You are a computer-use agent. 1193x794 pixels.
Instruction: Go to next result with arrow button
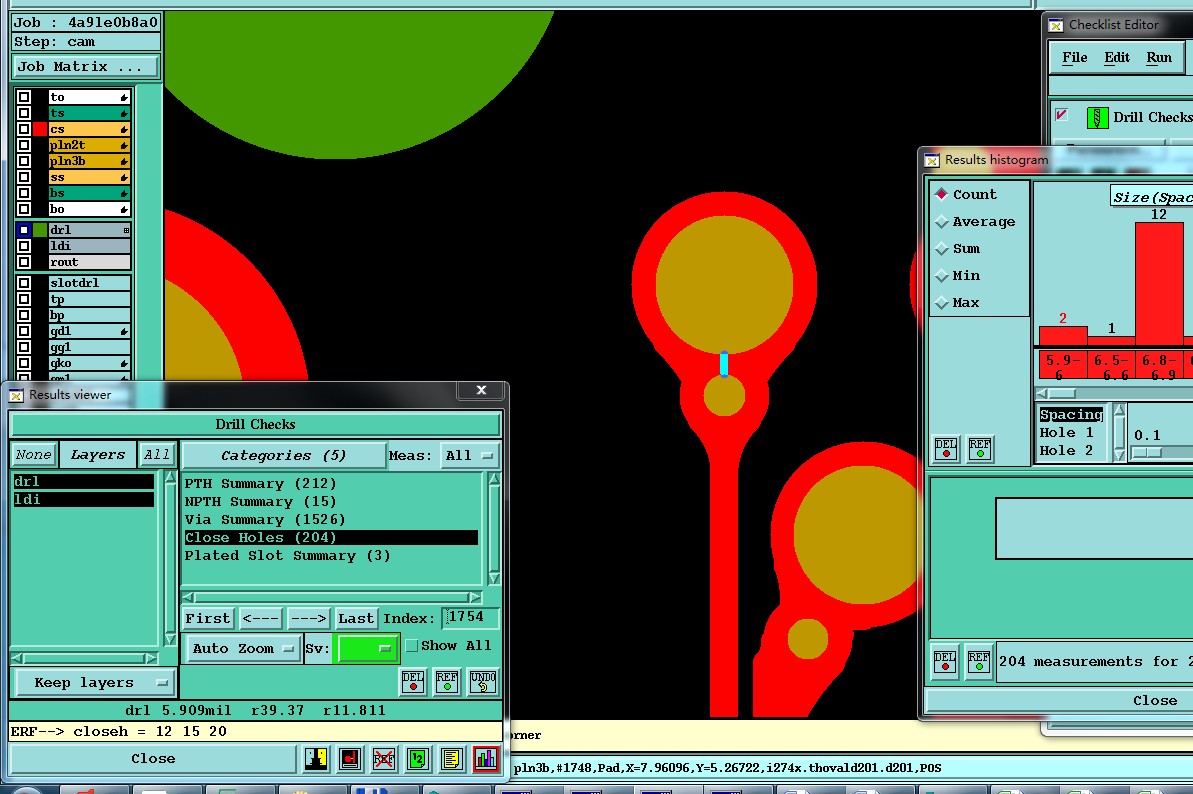tap(309, 618)
